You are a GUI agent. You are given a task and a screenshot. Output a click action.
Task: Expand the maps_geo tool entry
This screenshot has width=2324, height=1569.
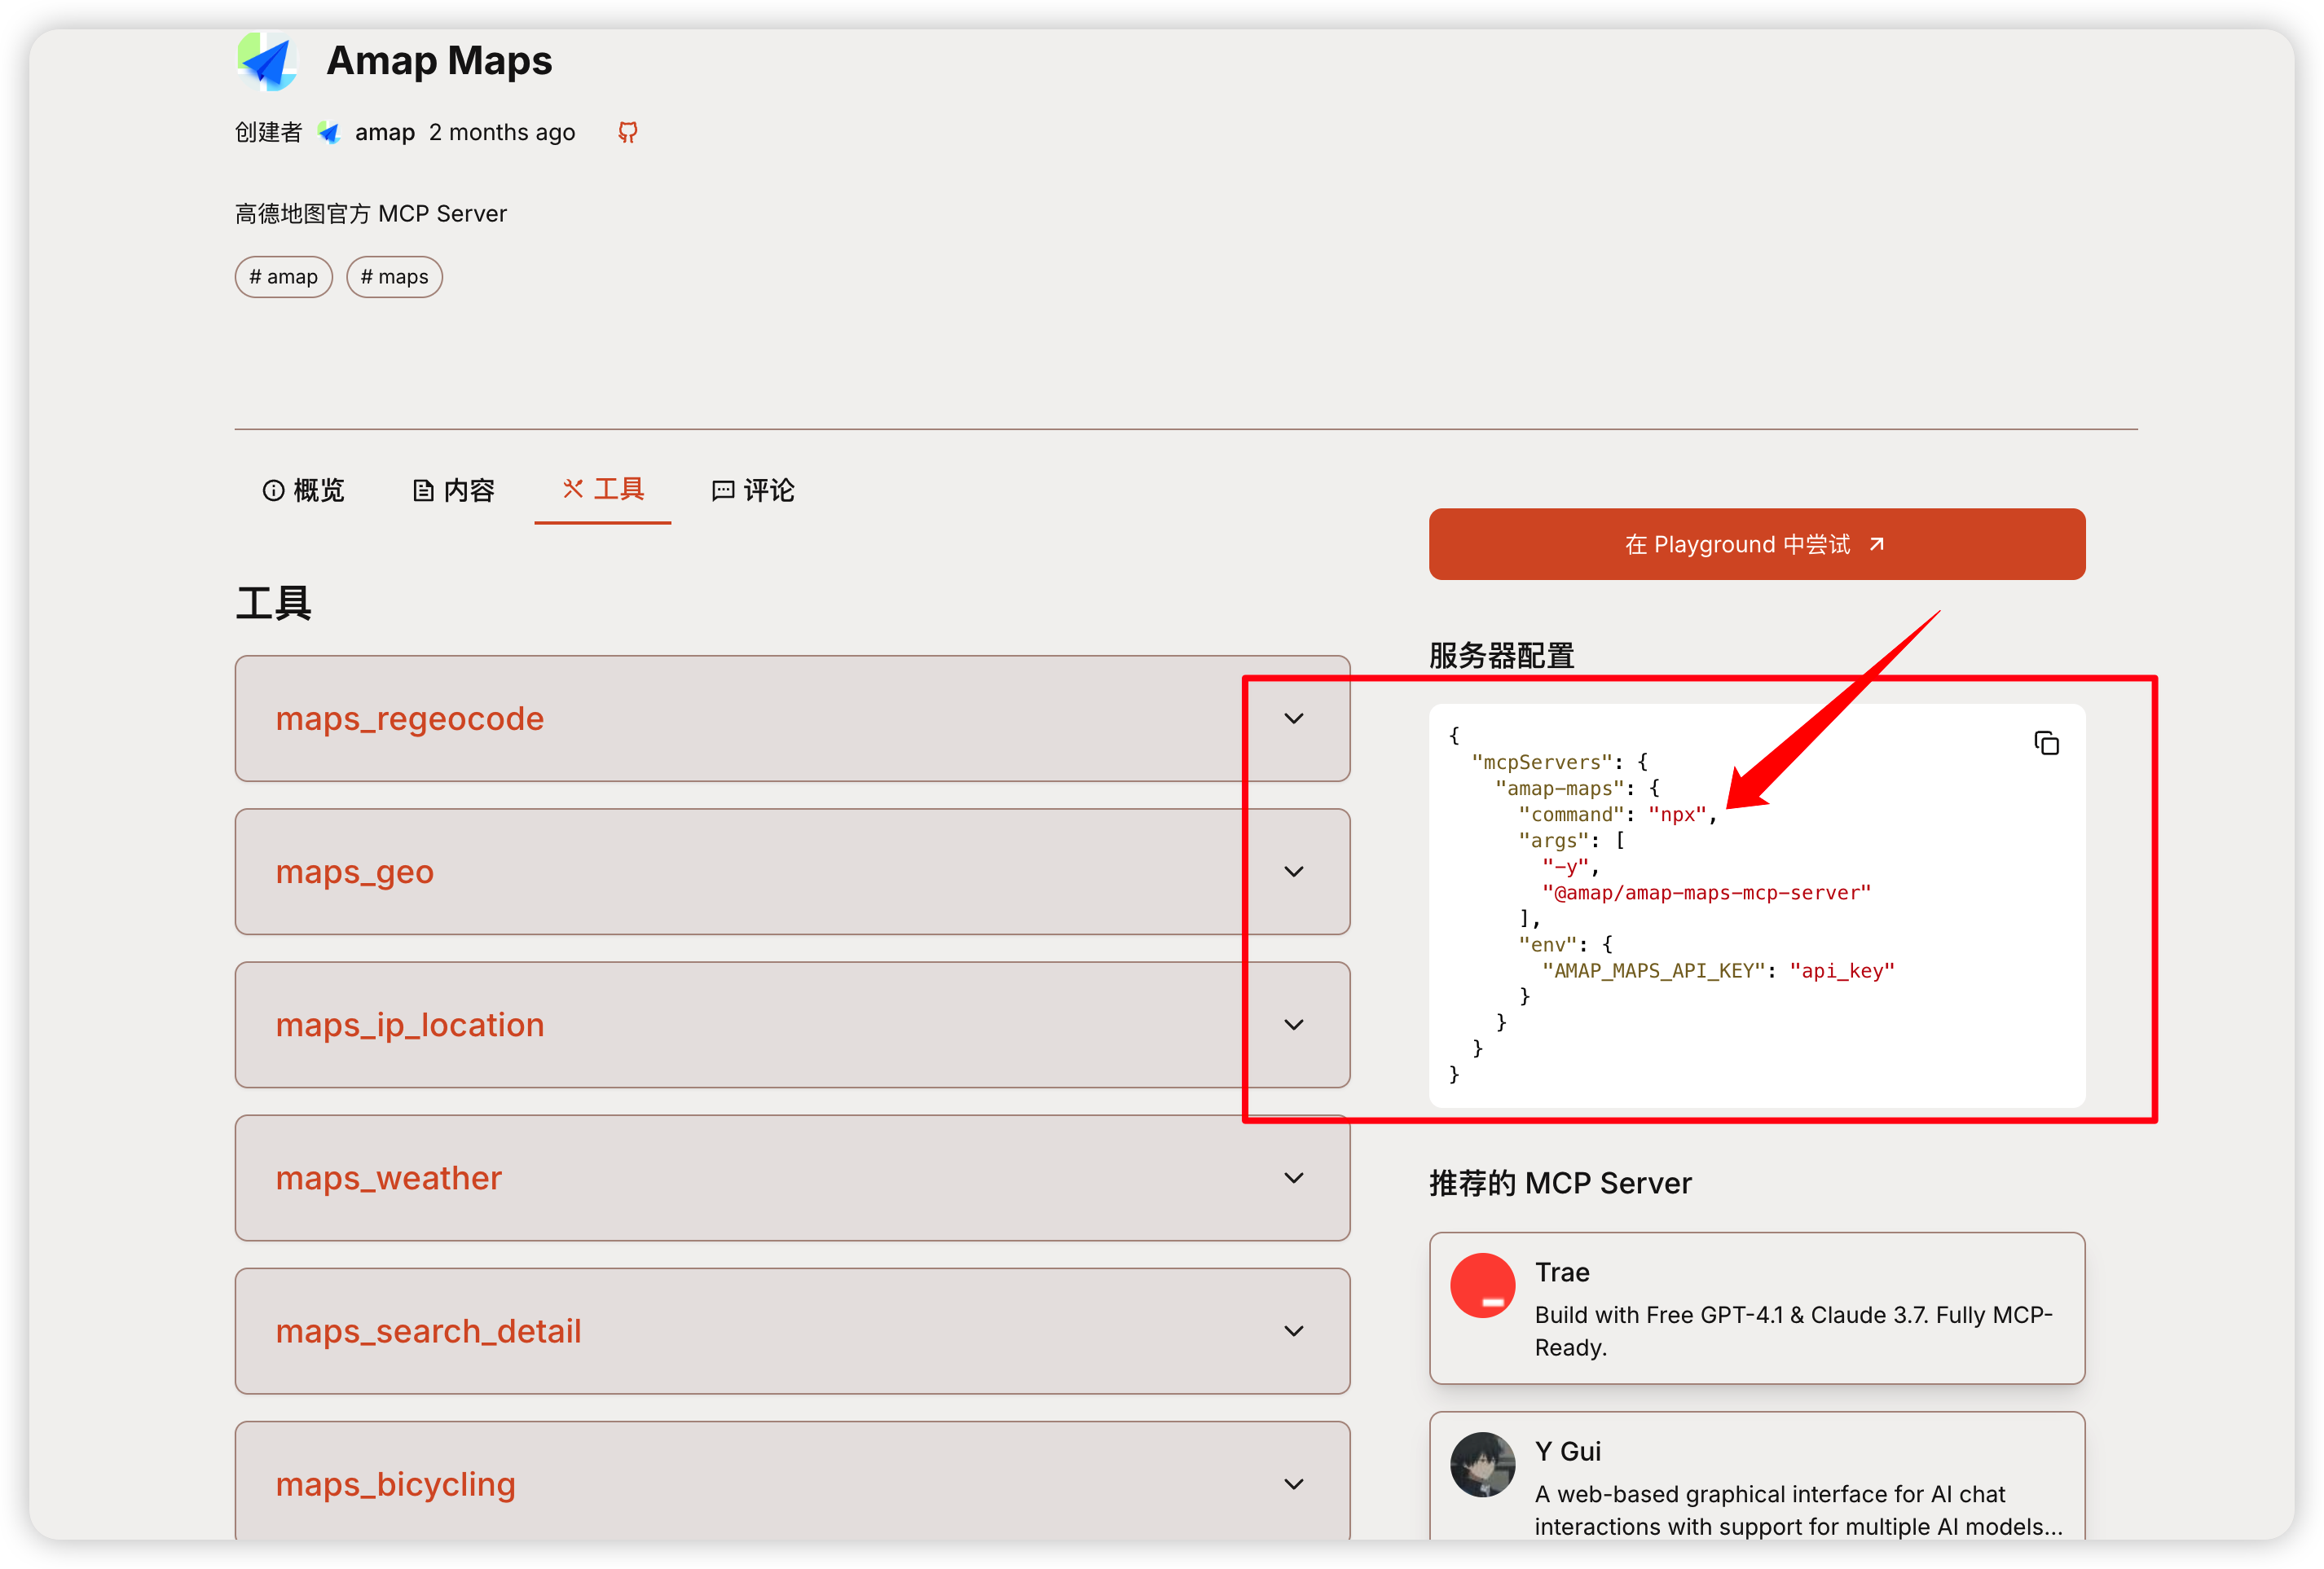coord(1293,872)
